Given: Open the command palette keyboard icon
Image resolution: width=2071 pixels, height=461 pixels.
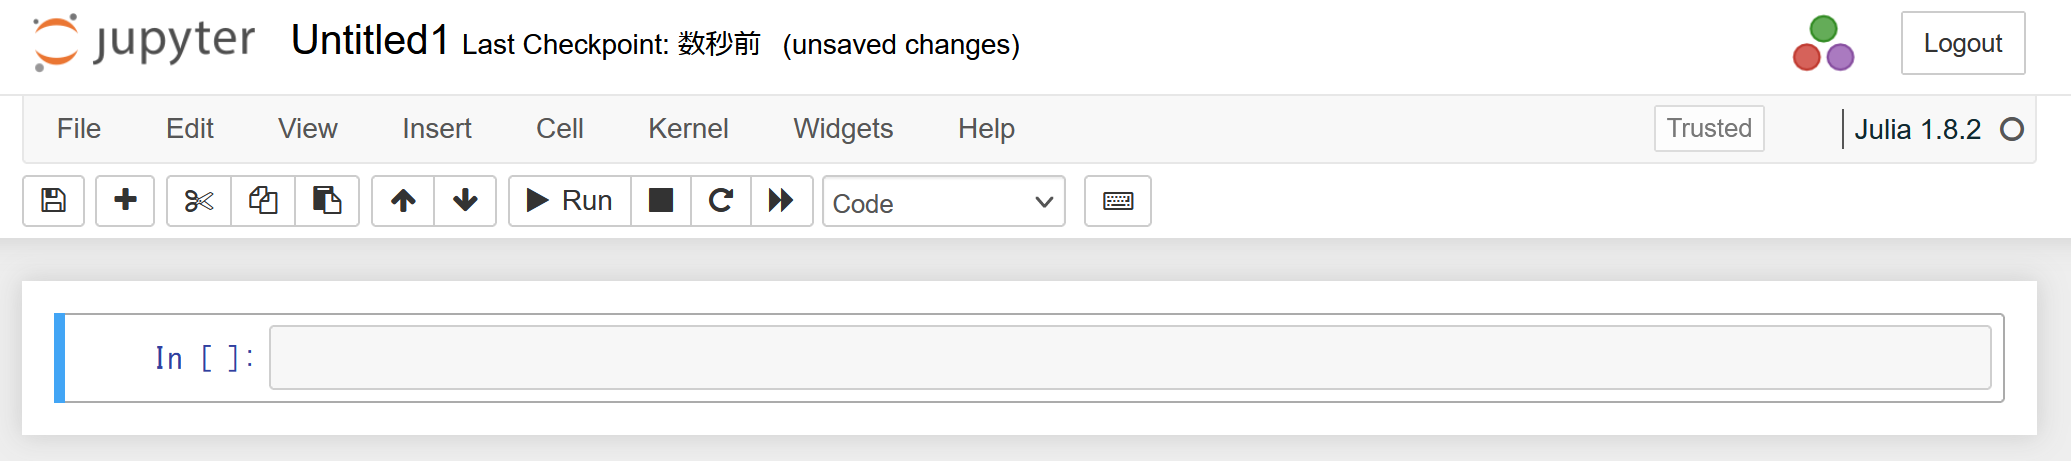Looking at the screenshot, I should click(1118, 201).
